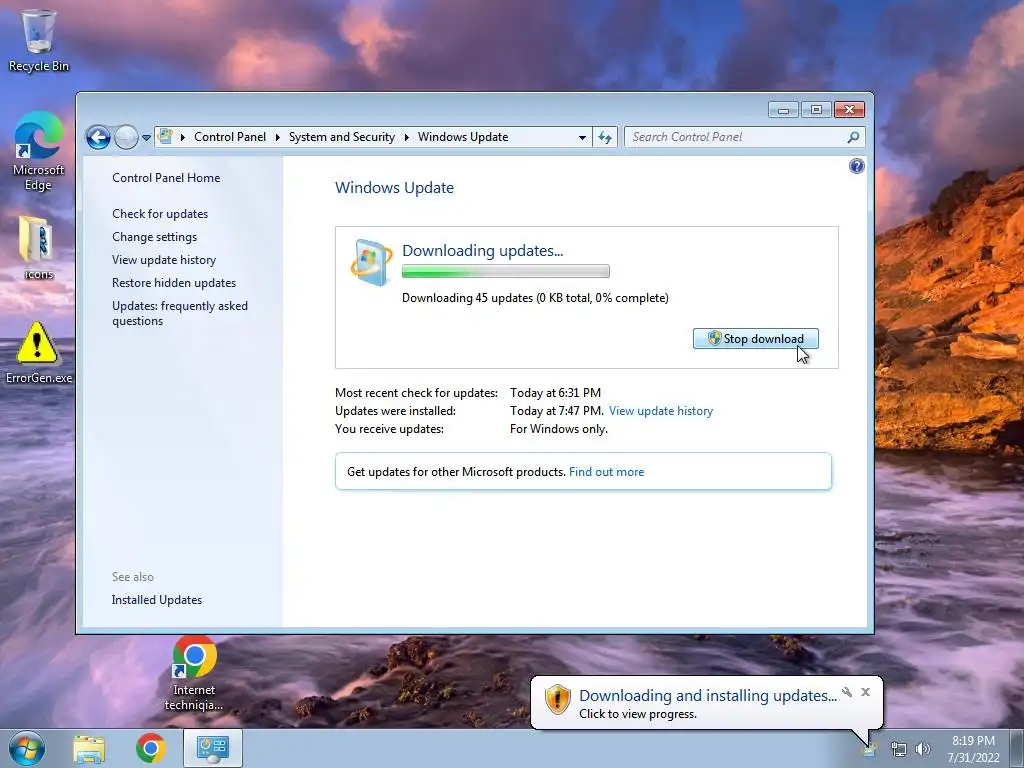The height and width of the screenshot is (768, 1024).
Task: Open Windows Explorer from taskbar
Action: (x=89, y=748)
